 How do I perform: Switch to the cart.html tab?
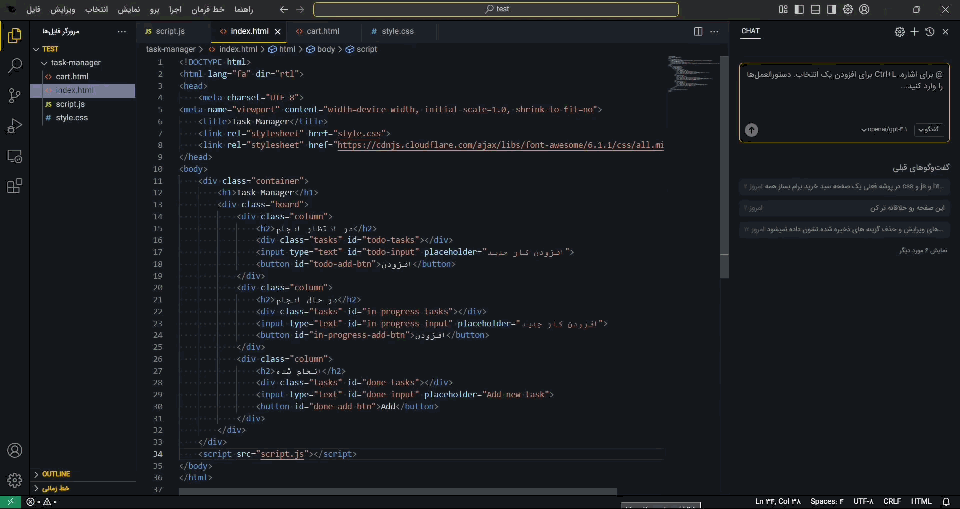(x=323, y=31)
